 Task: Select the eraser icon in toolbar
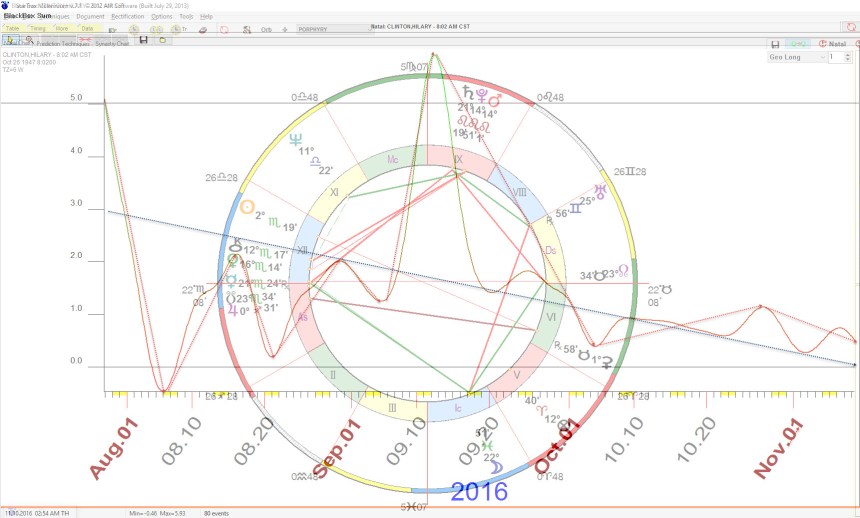pyautogui.click(x=203, y=30)
